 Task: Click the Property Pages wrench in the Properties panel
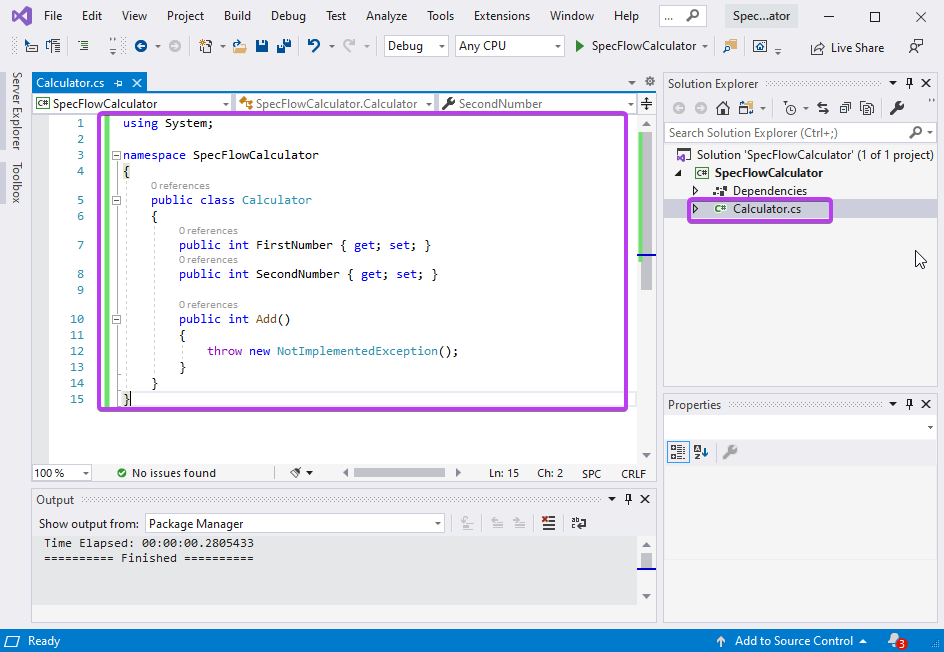(x=730, y=452)
